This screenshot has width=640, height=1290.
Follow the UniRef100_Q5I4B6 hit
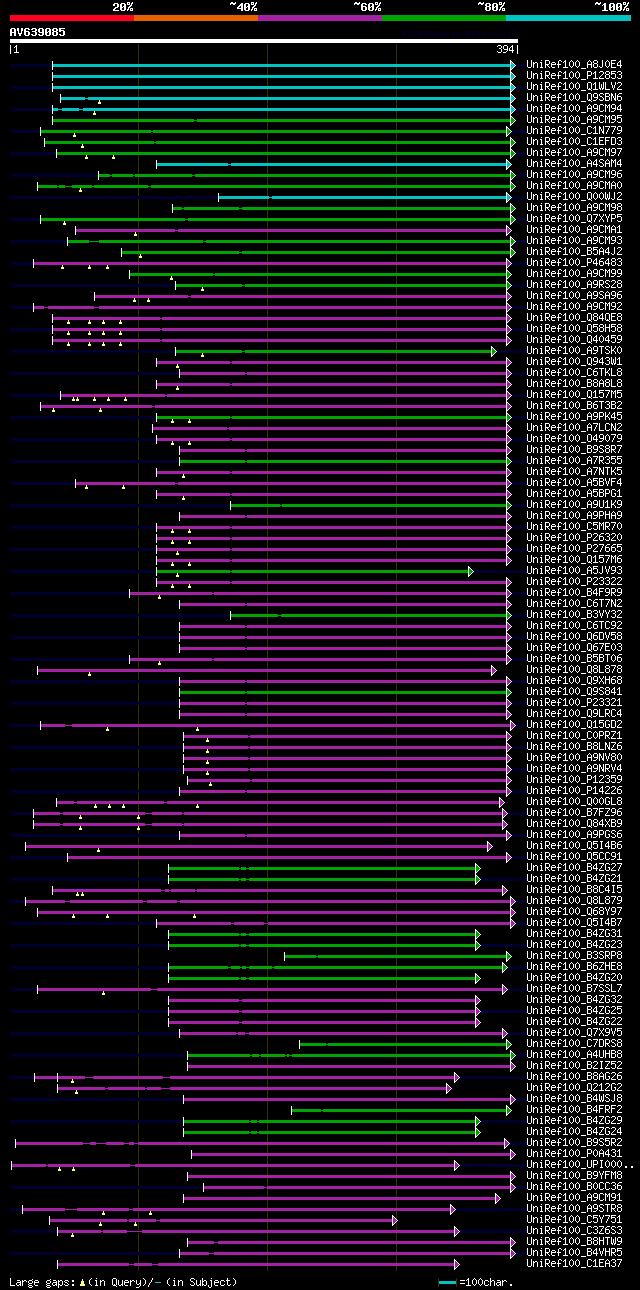click(x=573, y=845)
